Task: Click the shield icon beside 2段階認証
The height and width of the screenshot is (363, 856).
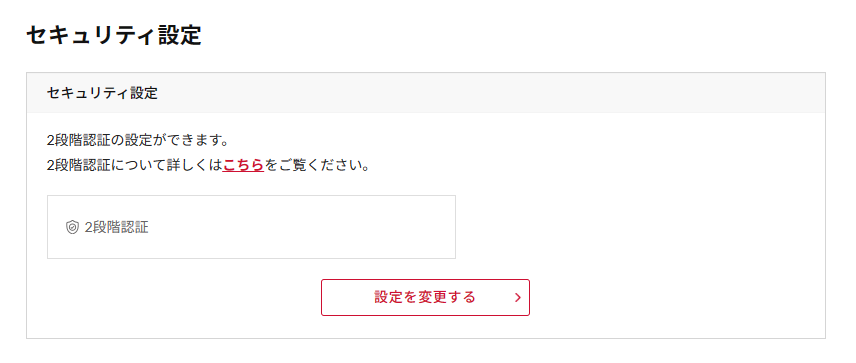Action: tap(72, 228)
